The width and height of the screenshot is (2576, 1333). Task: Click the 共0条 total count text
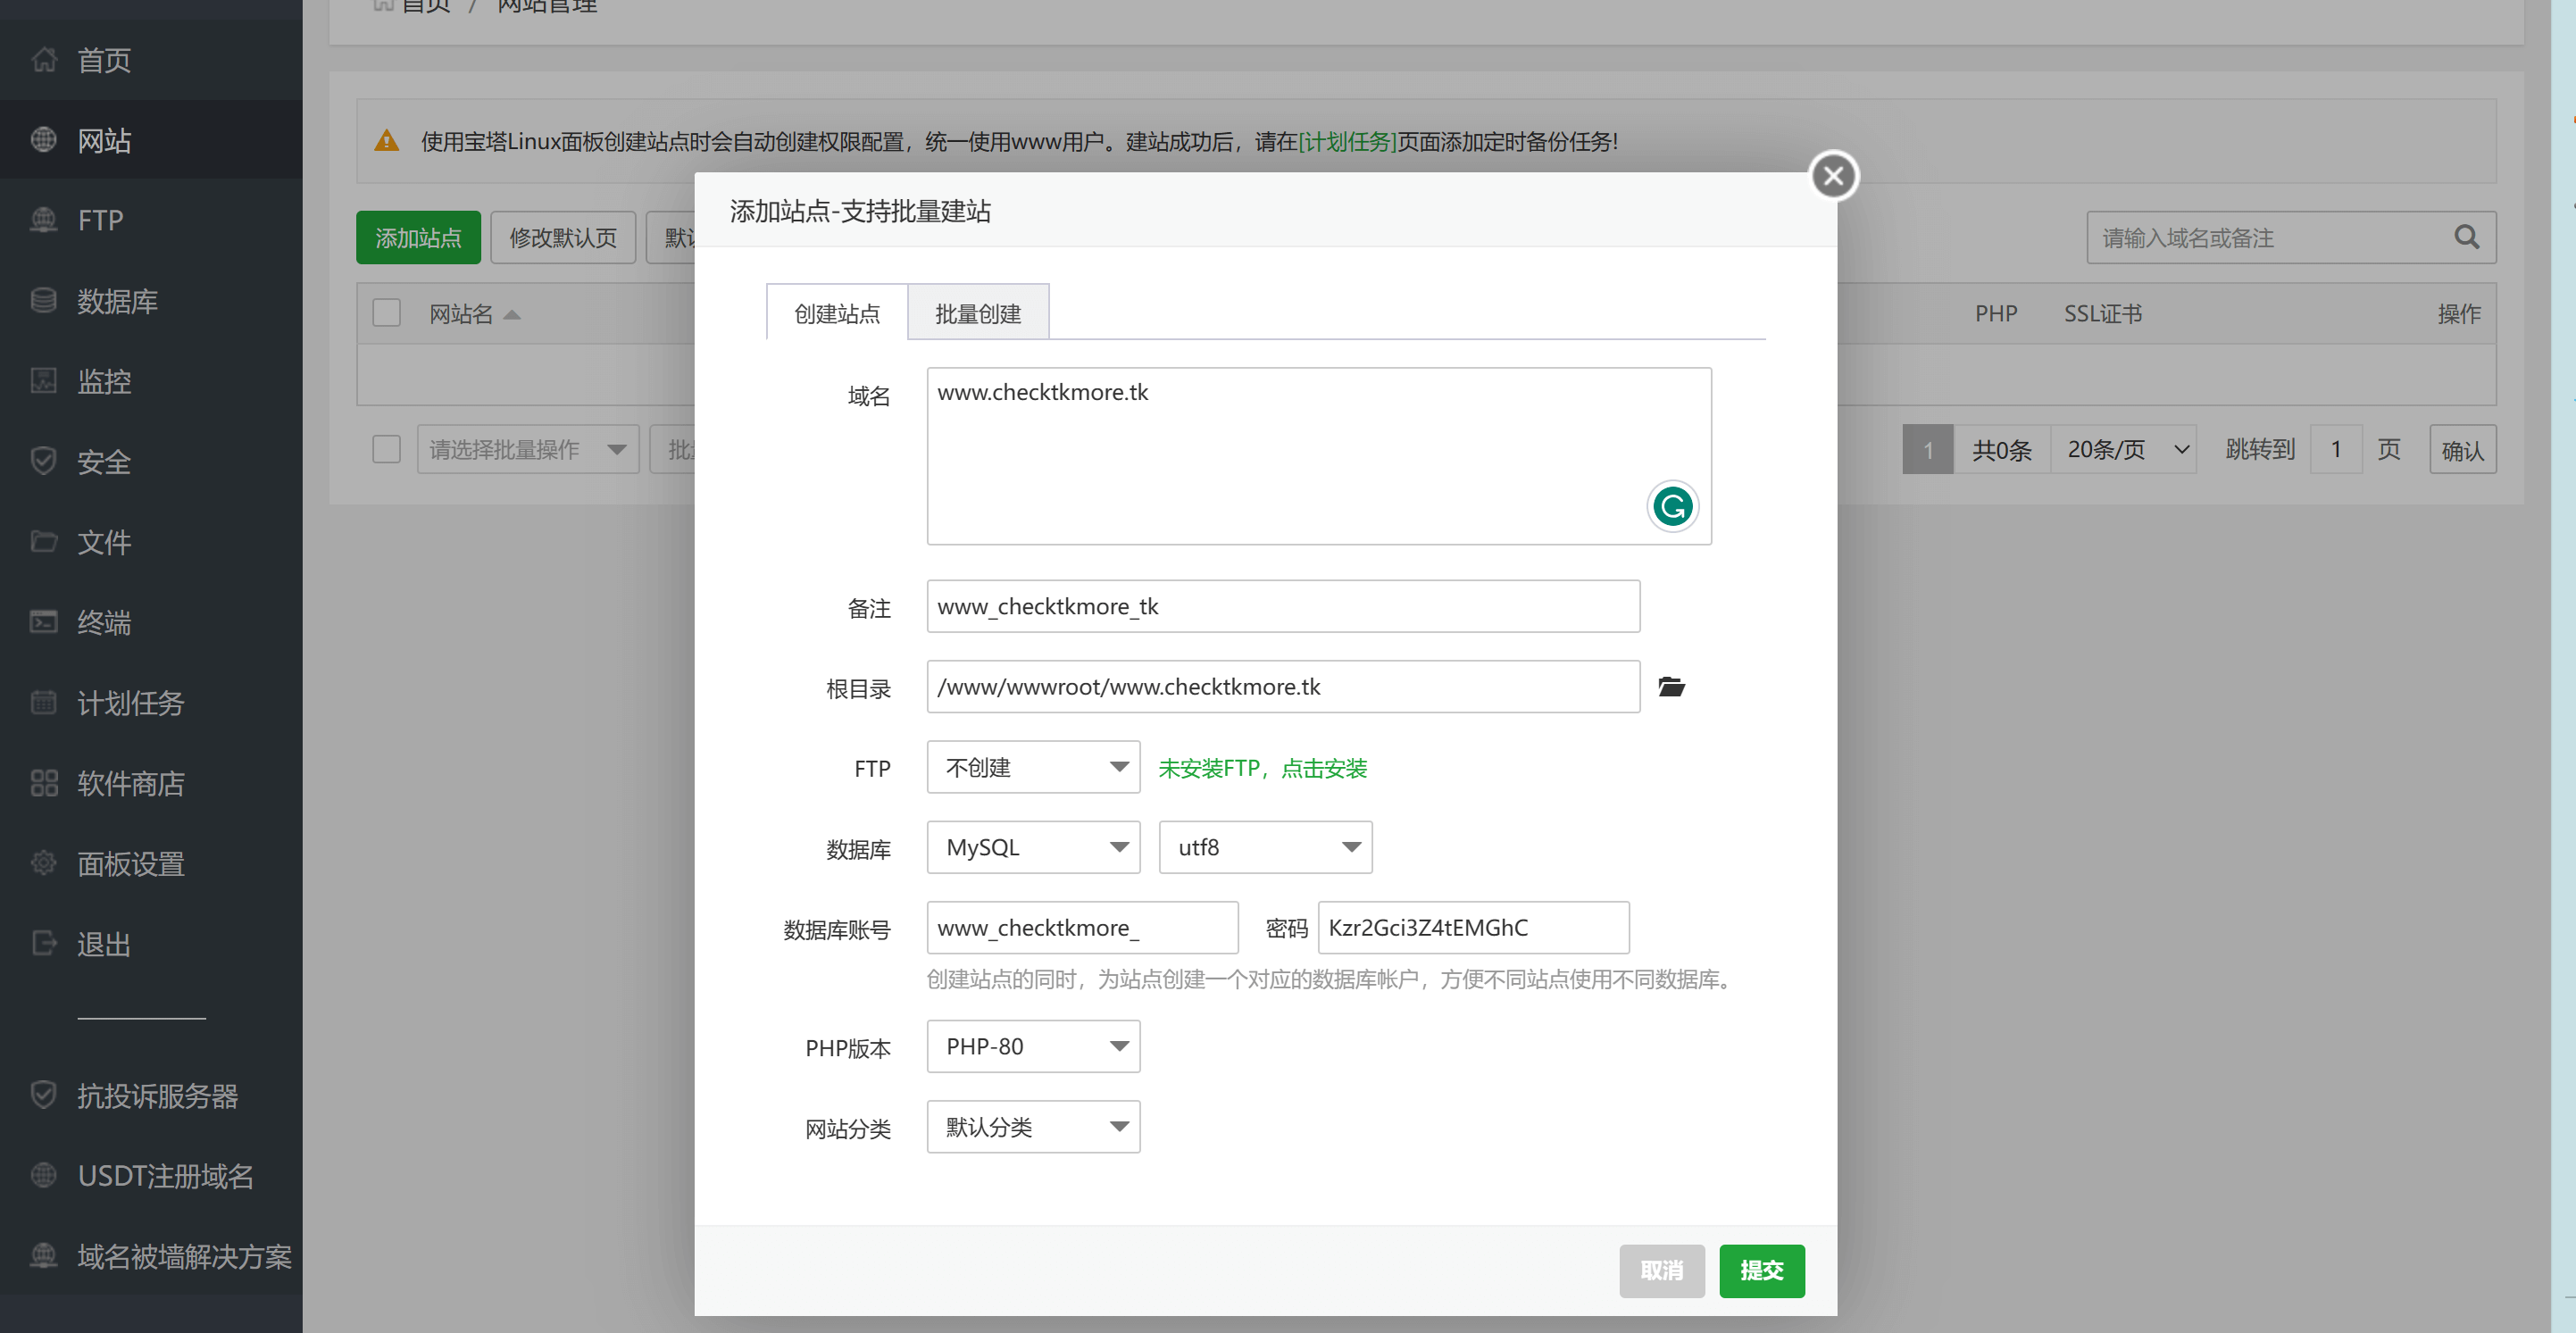2002,450
